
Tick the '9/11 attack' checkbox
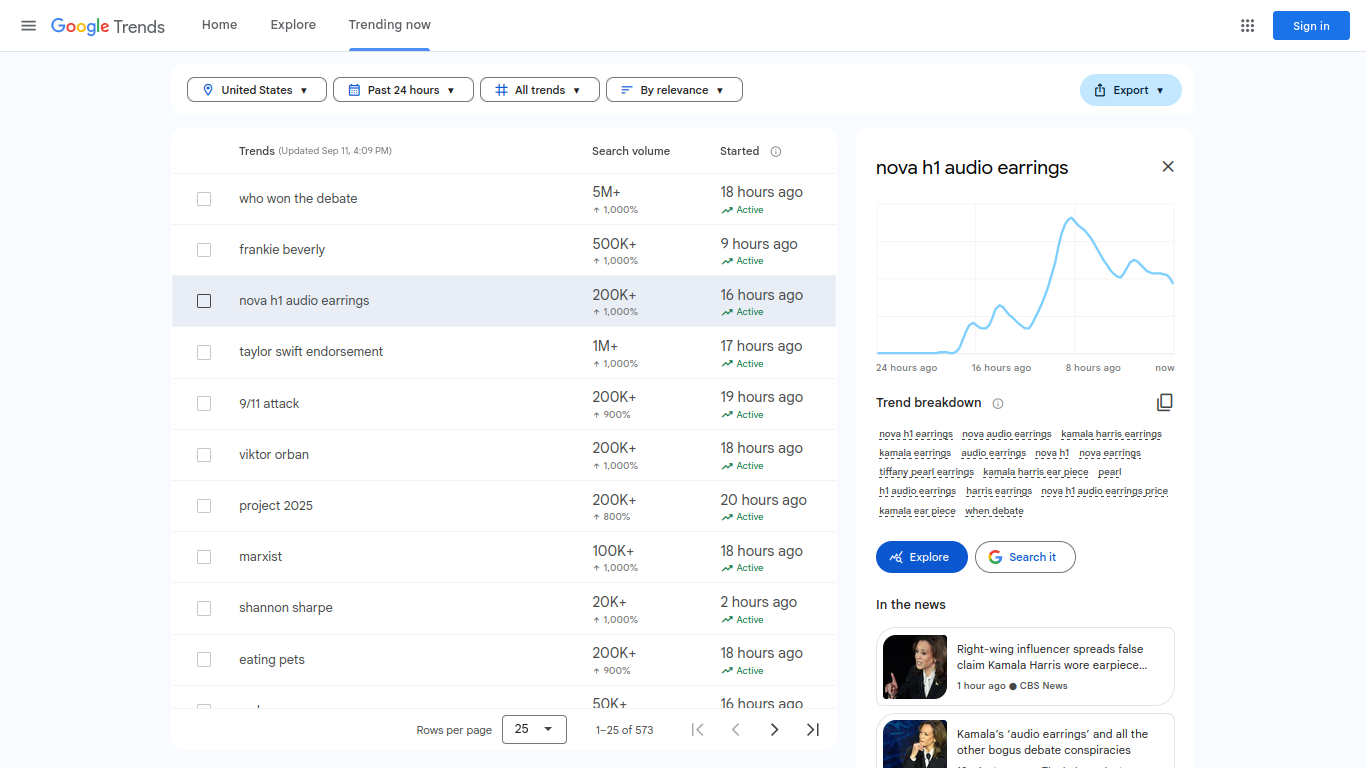tap(204, 404)
